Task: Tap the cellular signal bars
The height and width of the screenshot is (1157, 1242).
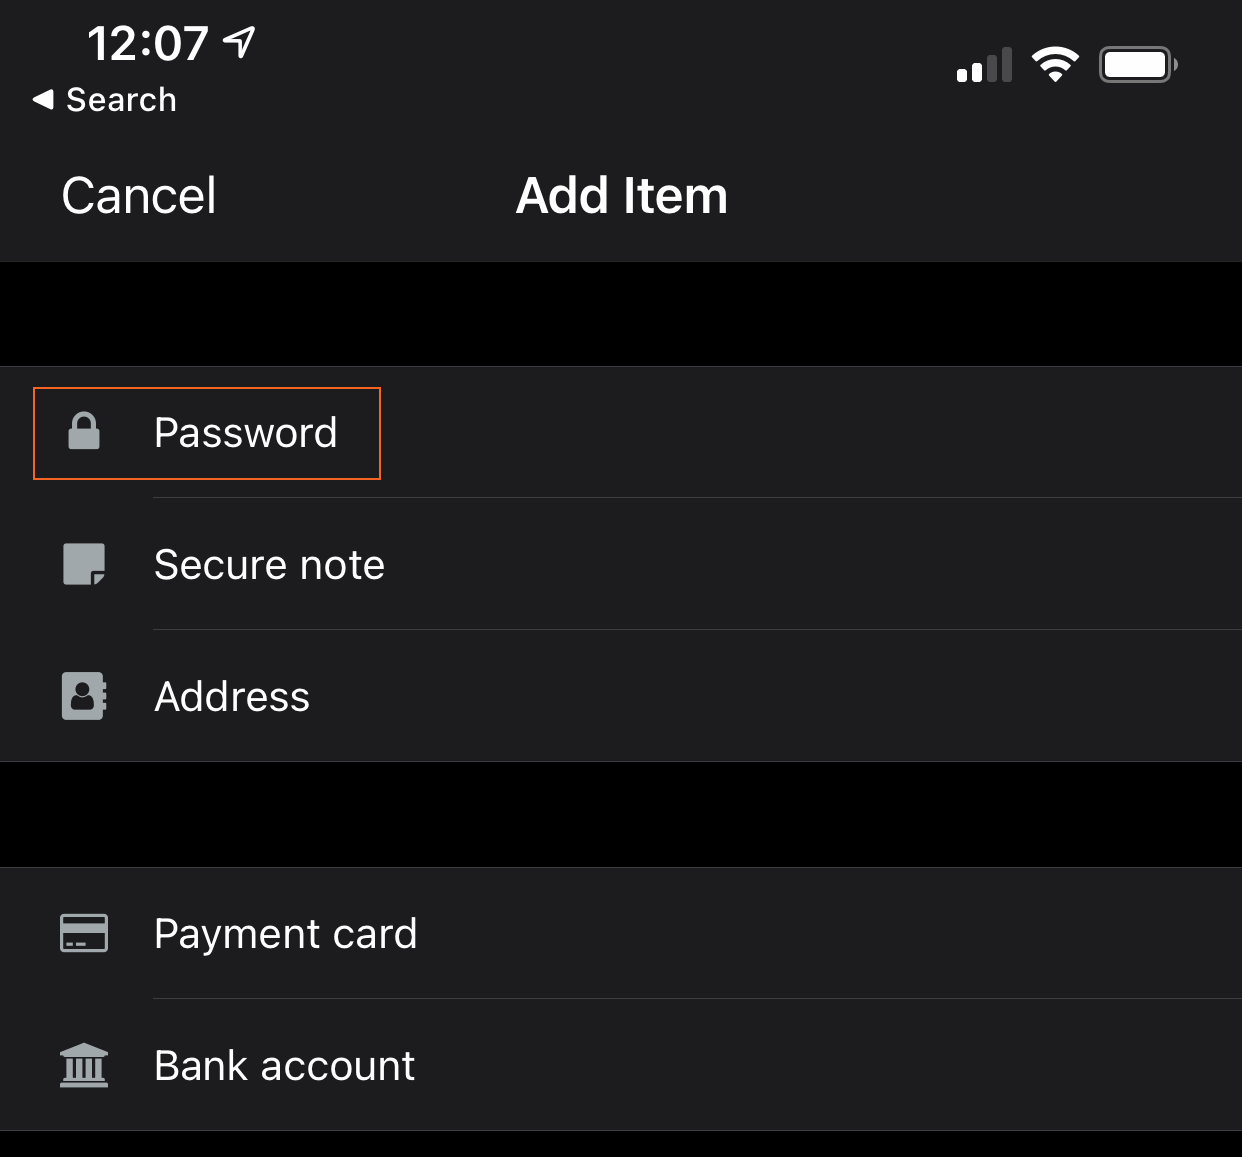Action: coord(984,66)
